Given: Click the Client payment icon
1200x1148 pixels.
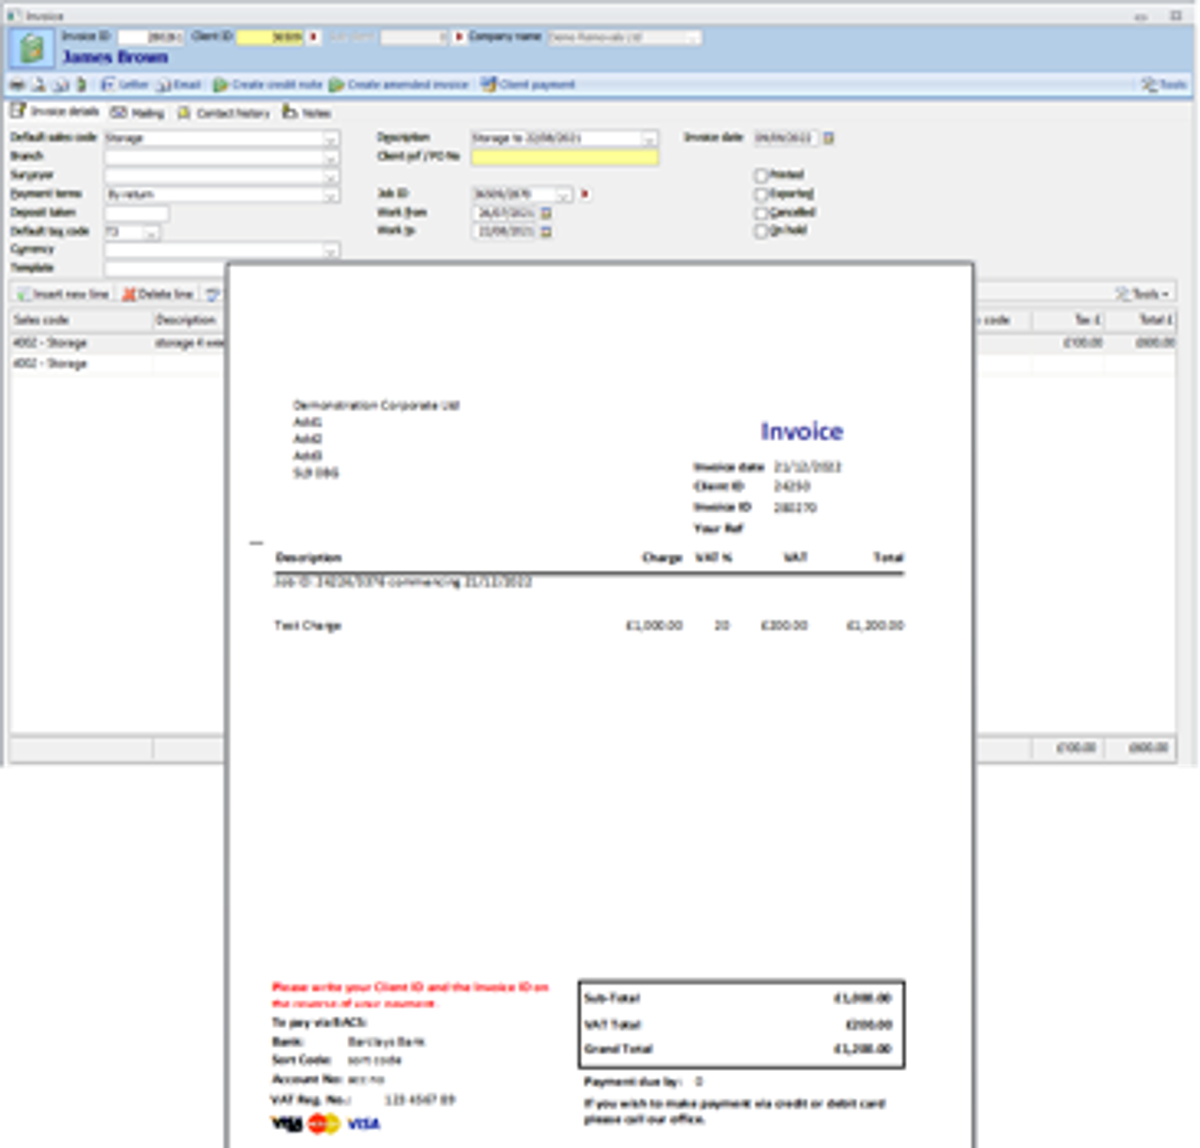Looking at the screenshot, I should click(x=488, y=85).
